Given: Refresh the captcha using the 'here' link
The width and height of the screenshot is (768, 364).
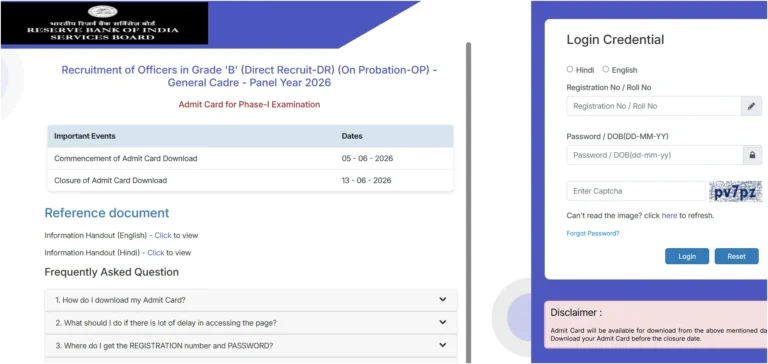Looking at the screenshot, I should pyautogui.click(x=669, y=216).
